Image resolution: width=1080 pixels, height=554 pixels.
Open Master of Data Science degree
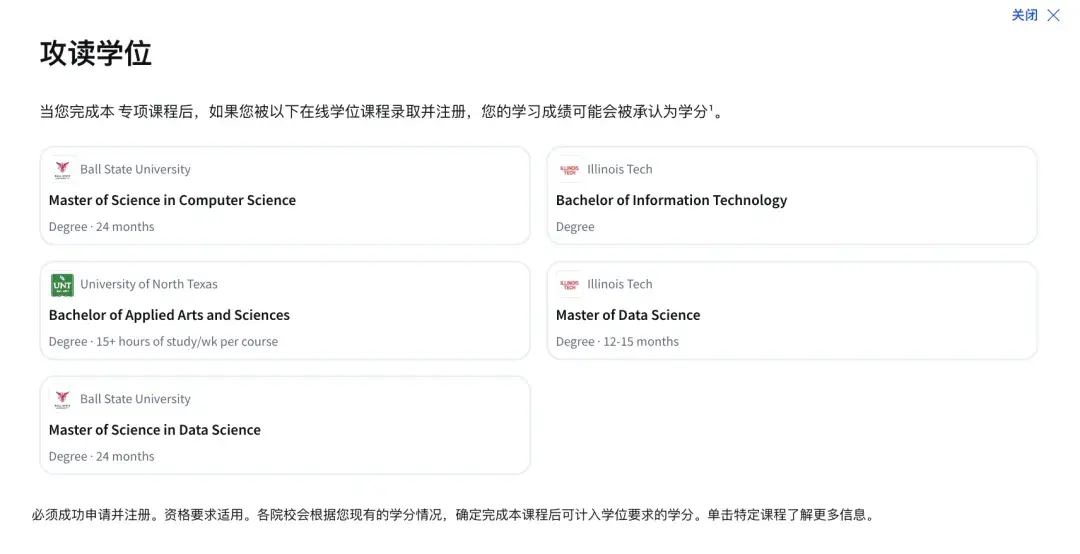point(628,315)
